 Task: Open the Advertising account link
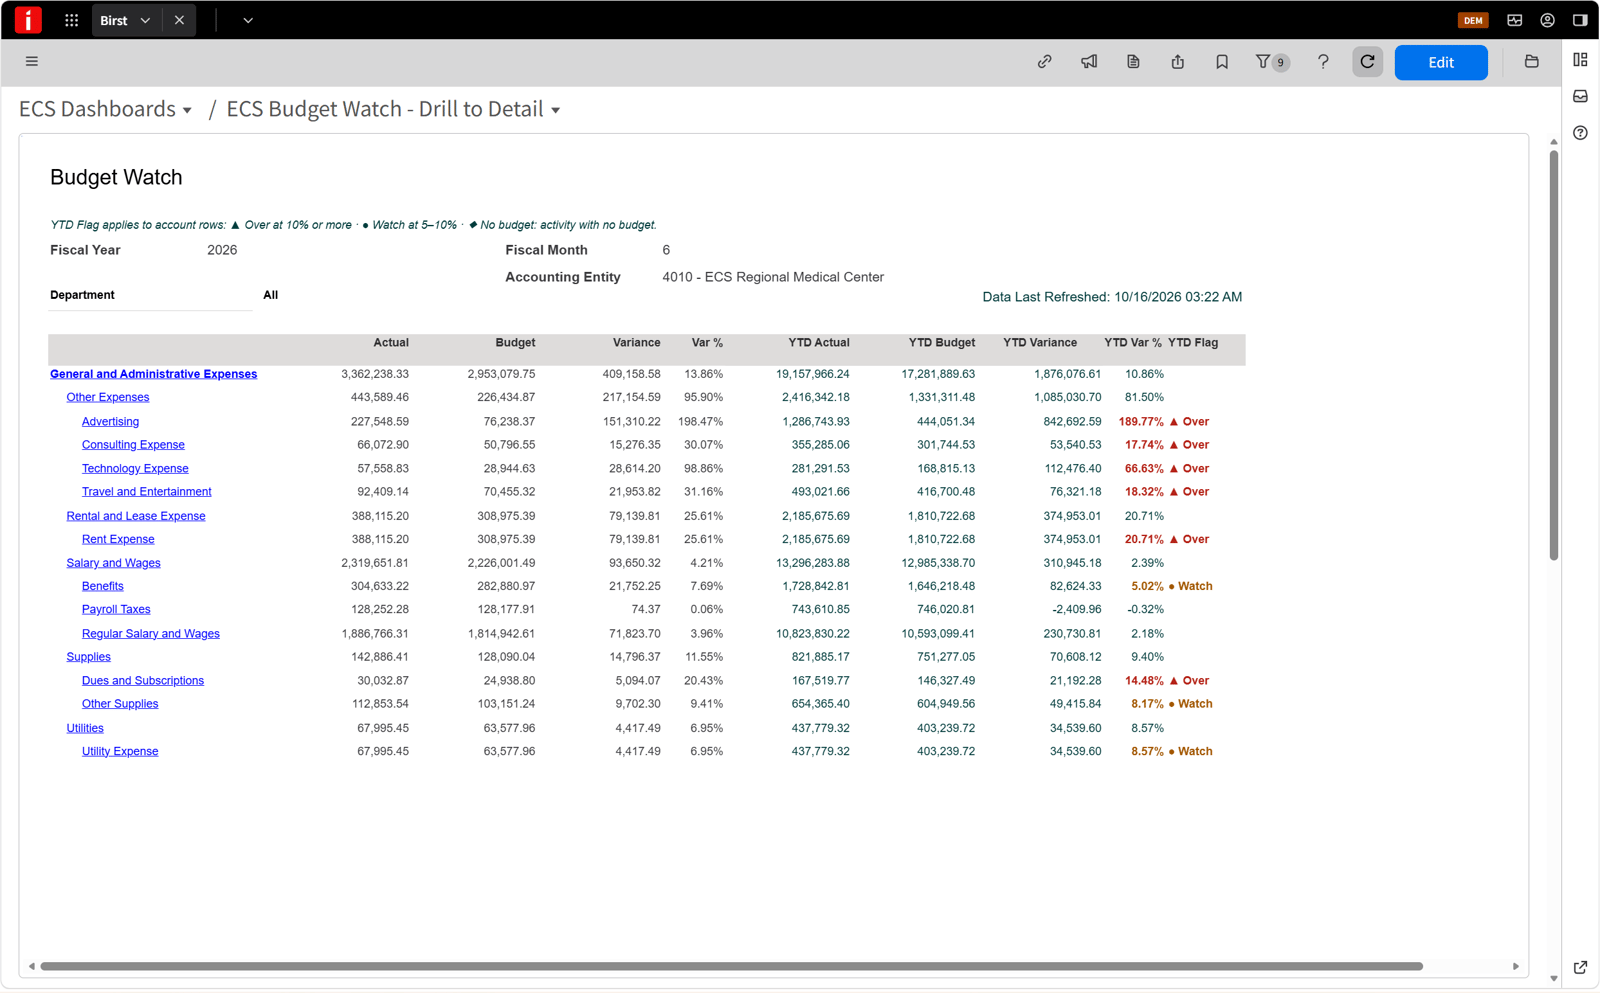coord(110,422)
